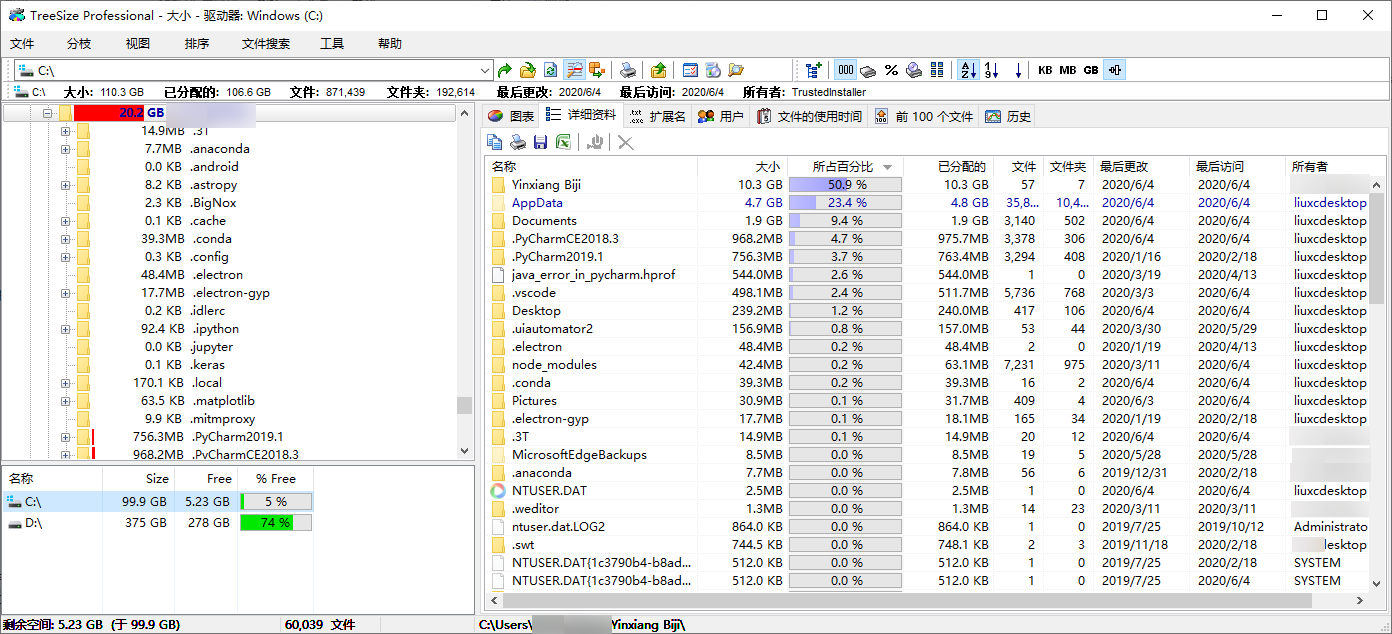
Task: Open the options checklist window icon
Action: pyautogui.click(x=690, y=70)
